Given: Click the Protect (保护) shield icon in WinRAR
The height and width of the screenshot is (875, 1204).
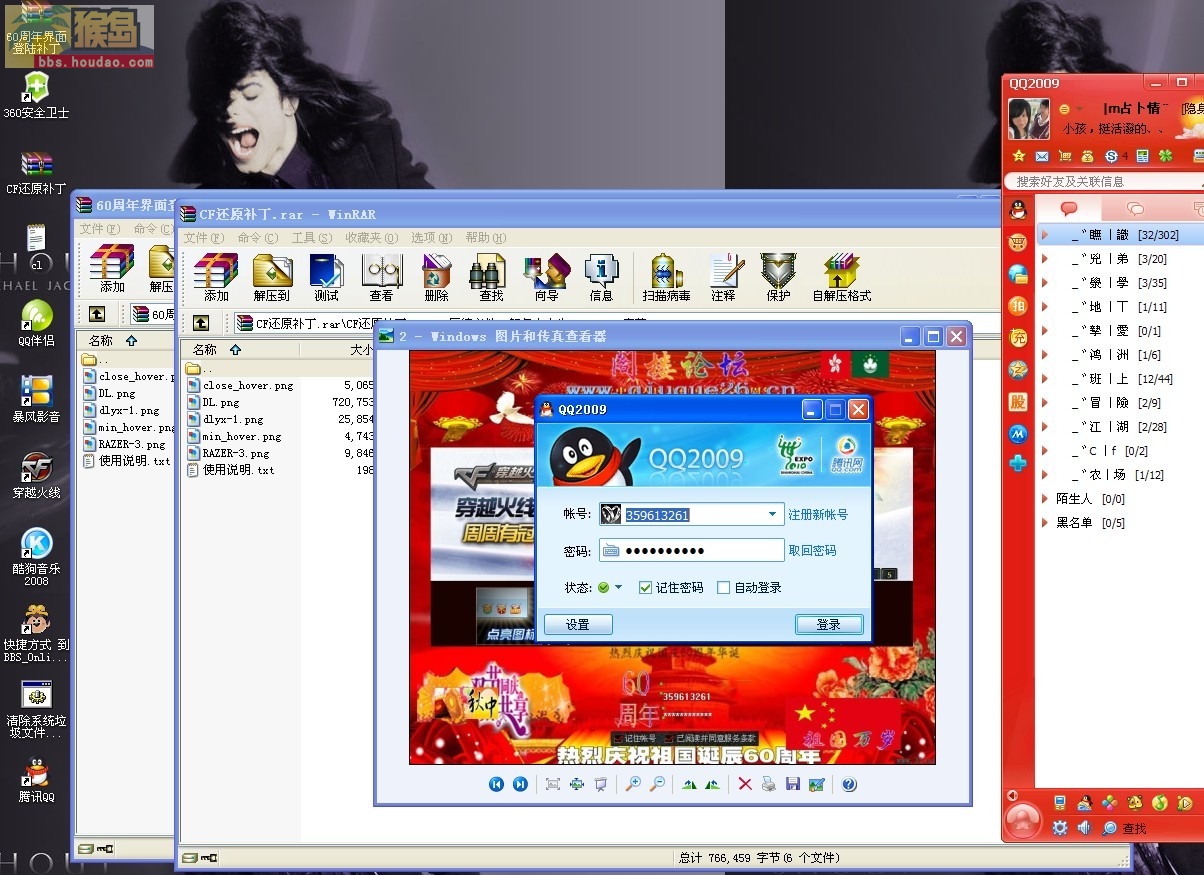Looking at the screenshot, I should click(x=778, y=277).
